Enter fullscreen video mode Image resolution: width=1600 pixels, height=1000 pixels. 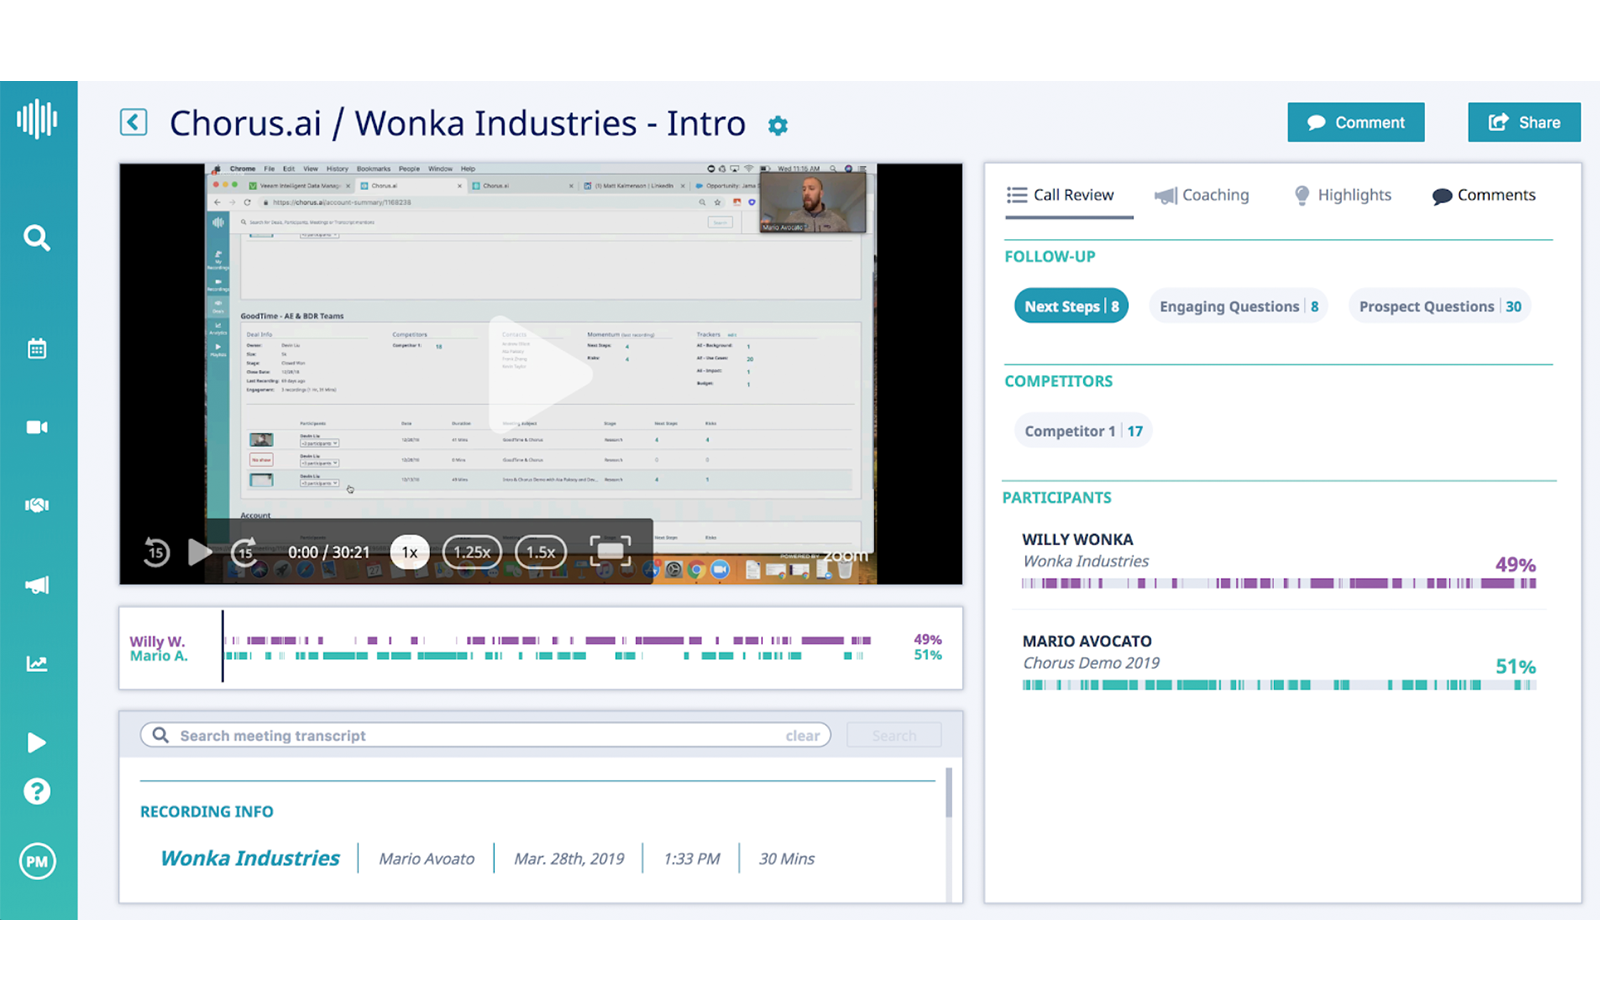(x=610, y=551)
